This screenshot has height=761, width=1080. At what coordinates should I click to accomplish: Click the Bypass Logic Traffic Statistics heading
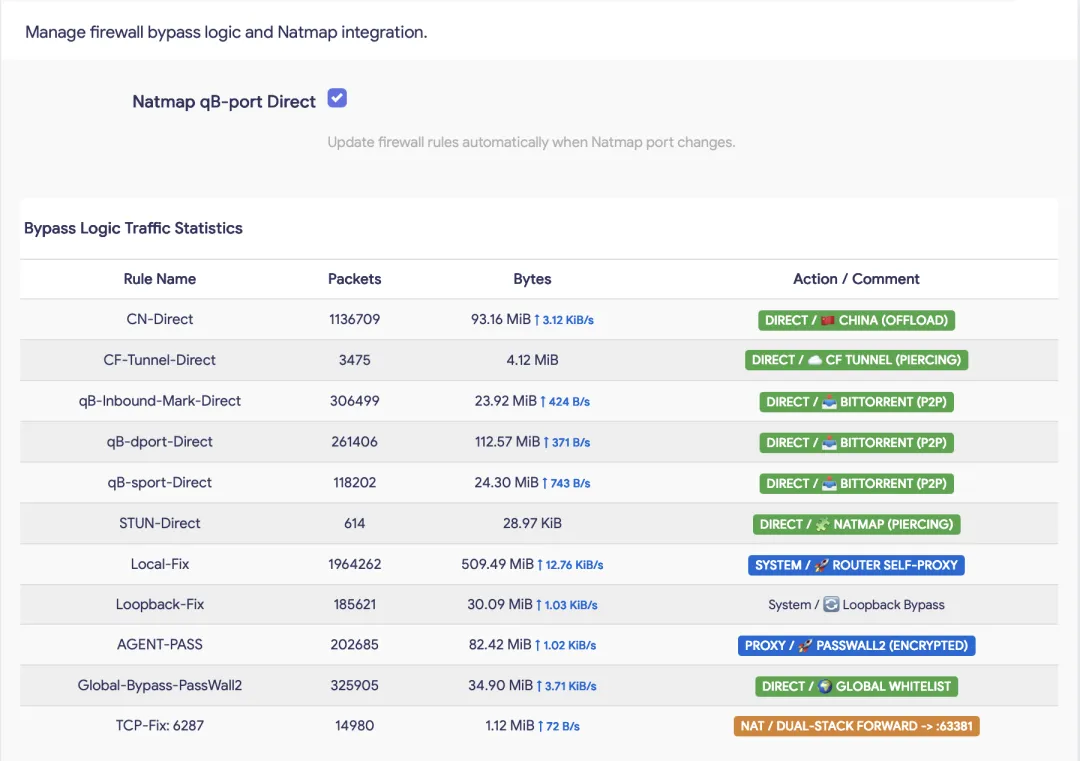[x=134, y=228]
